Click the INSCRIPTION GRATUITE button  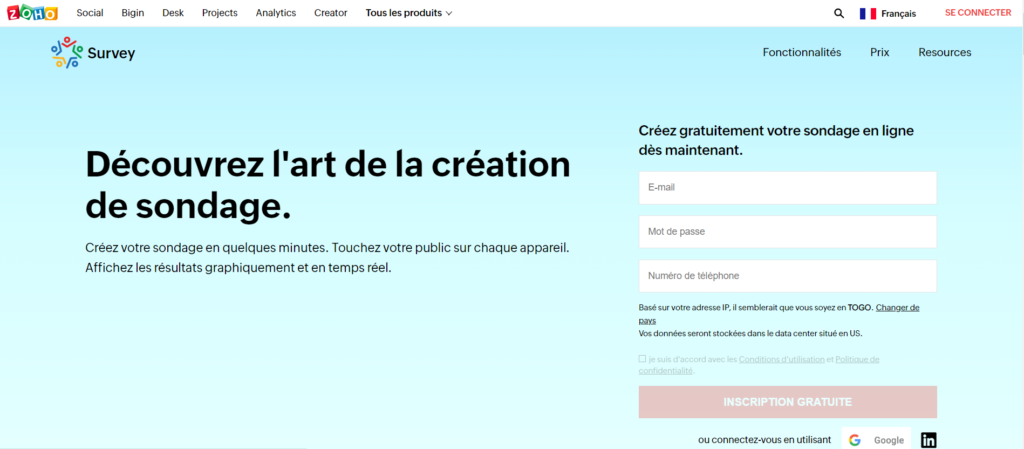pos(788,402)
